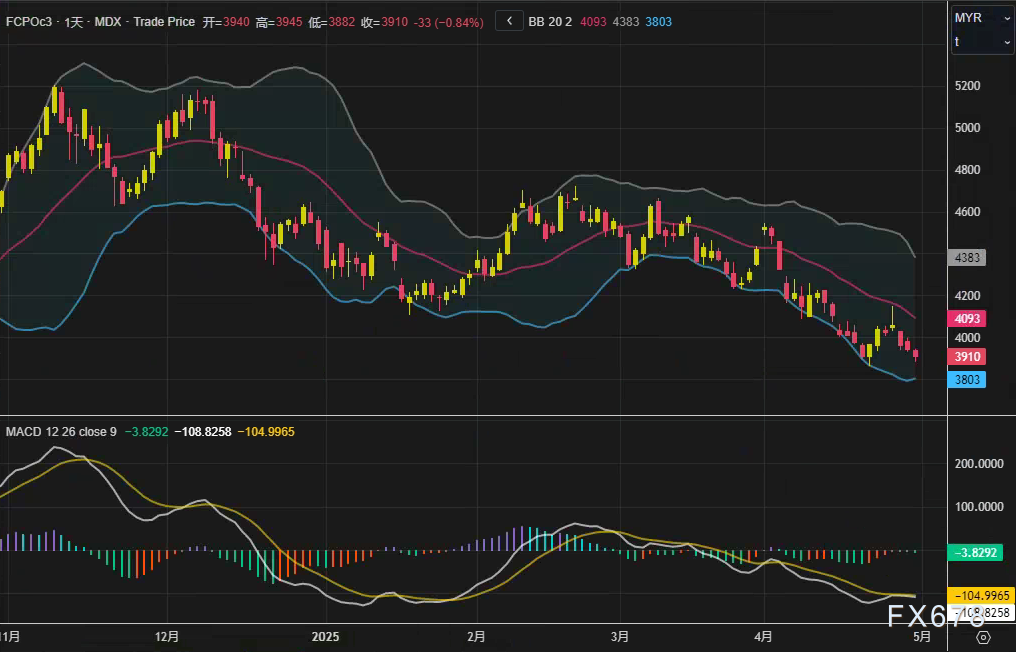Click the 3910 last price tag
This screenshot has width=1016, height=652.
pos(970,357)
